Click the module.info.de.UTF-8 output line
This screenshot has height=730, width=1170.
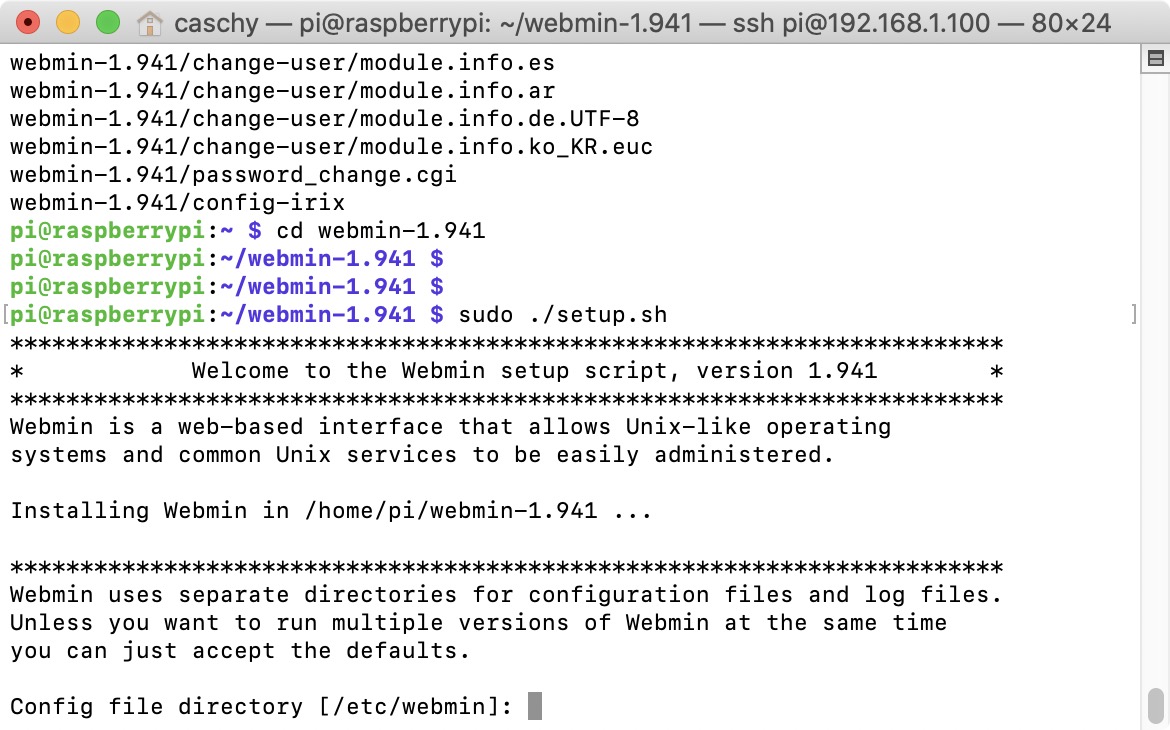pos(324,119)
